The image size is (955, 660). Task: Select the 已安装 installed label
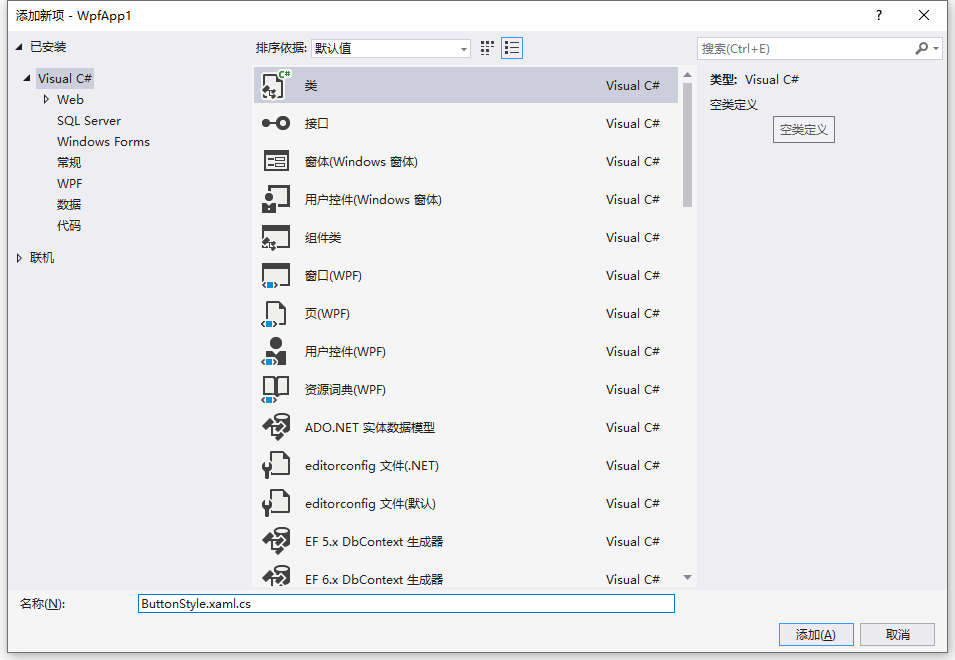click(x=48, y=47)
